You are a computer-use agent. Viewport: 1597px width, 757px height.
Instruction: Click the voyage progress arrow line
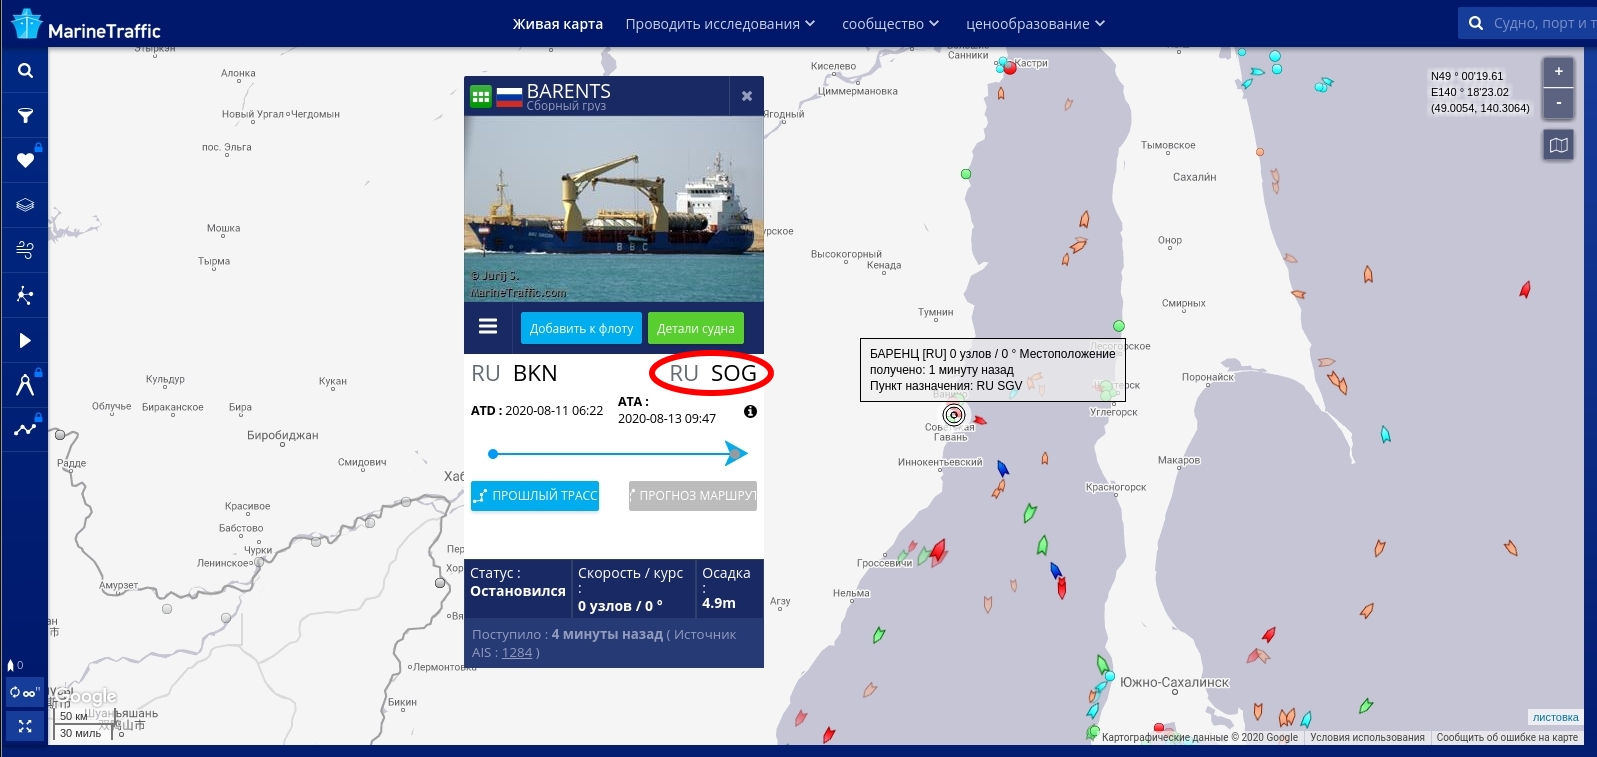(x=617, y=454)
